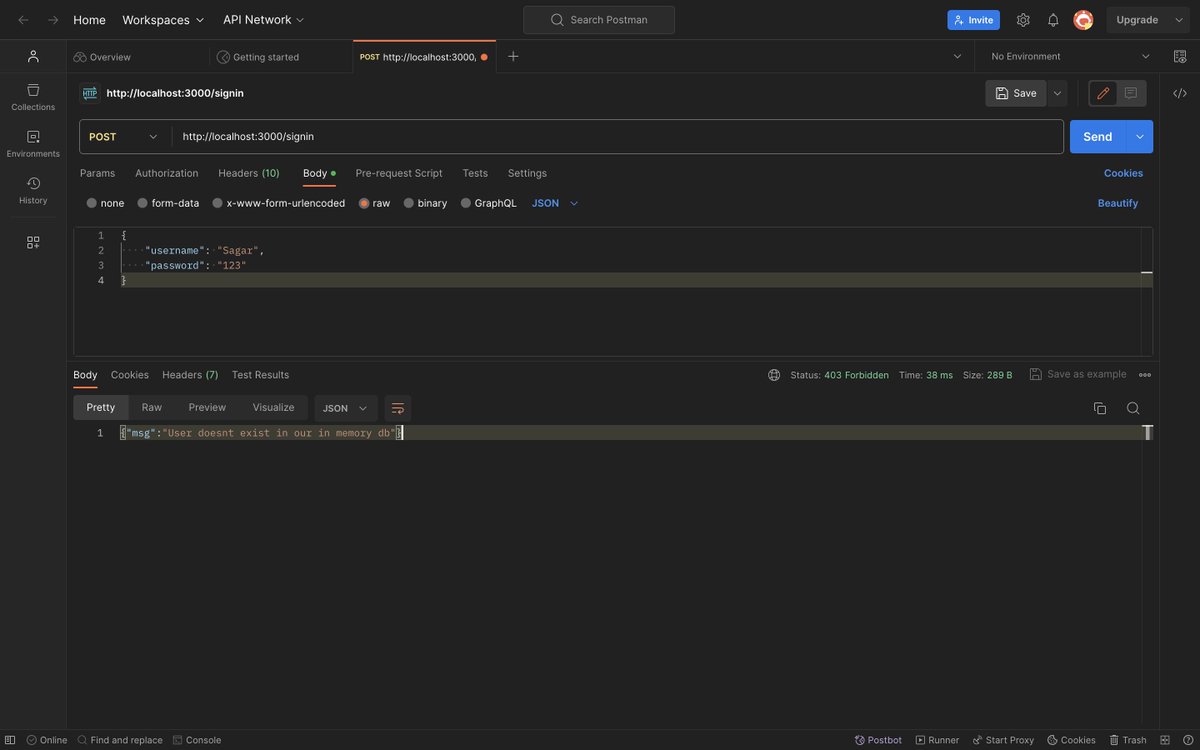Click the network globe icon by Status

pyautogui.click(x=774, y=375)
